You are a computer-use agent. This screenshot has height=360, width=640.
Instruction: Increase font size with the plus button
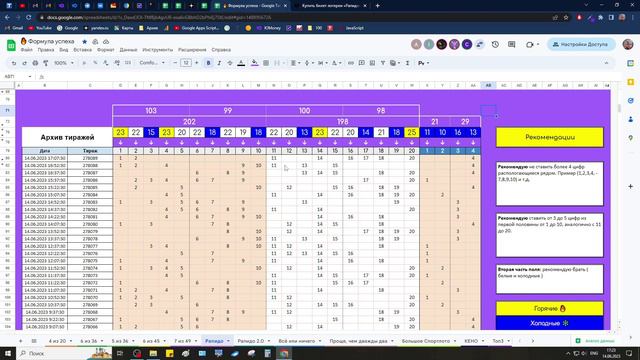click(x=197, y=63)
